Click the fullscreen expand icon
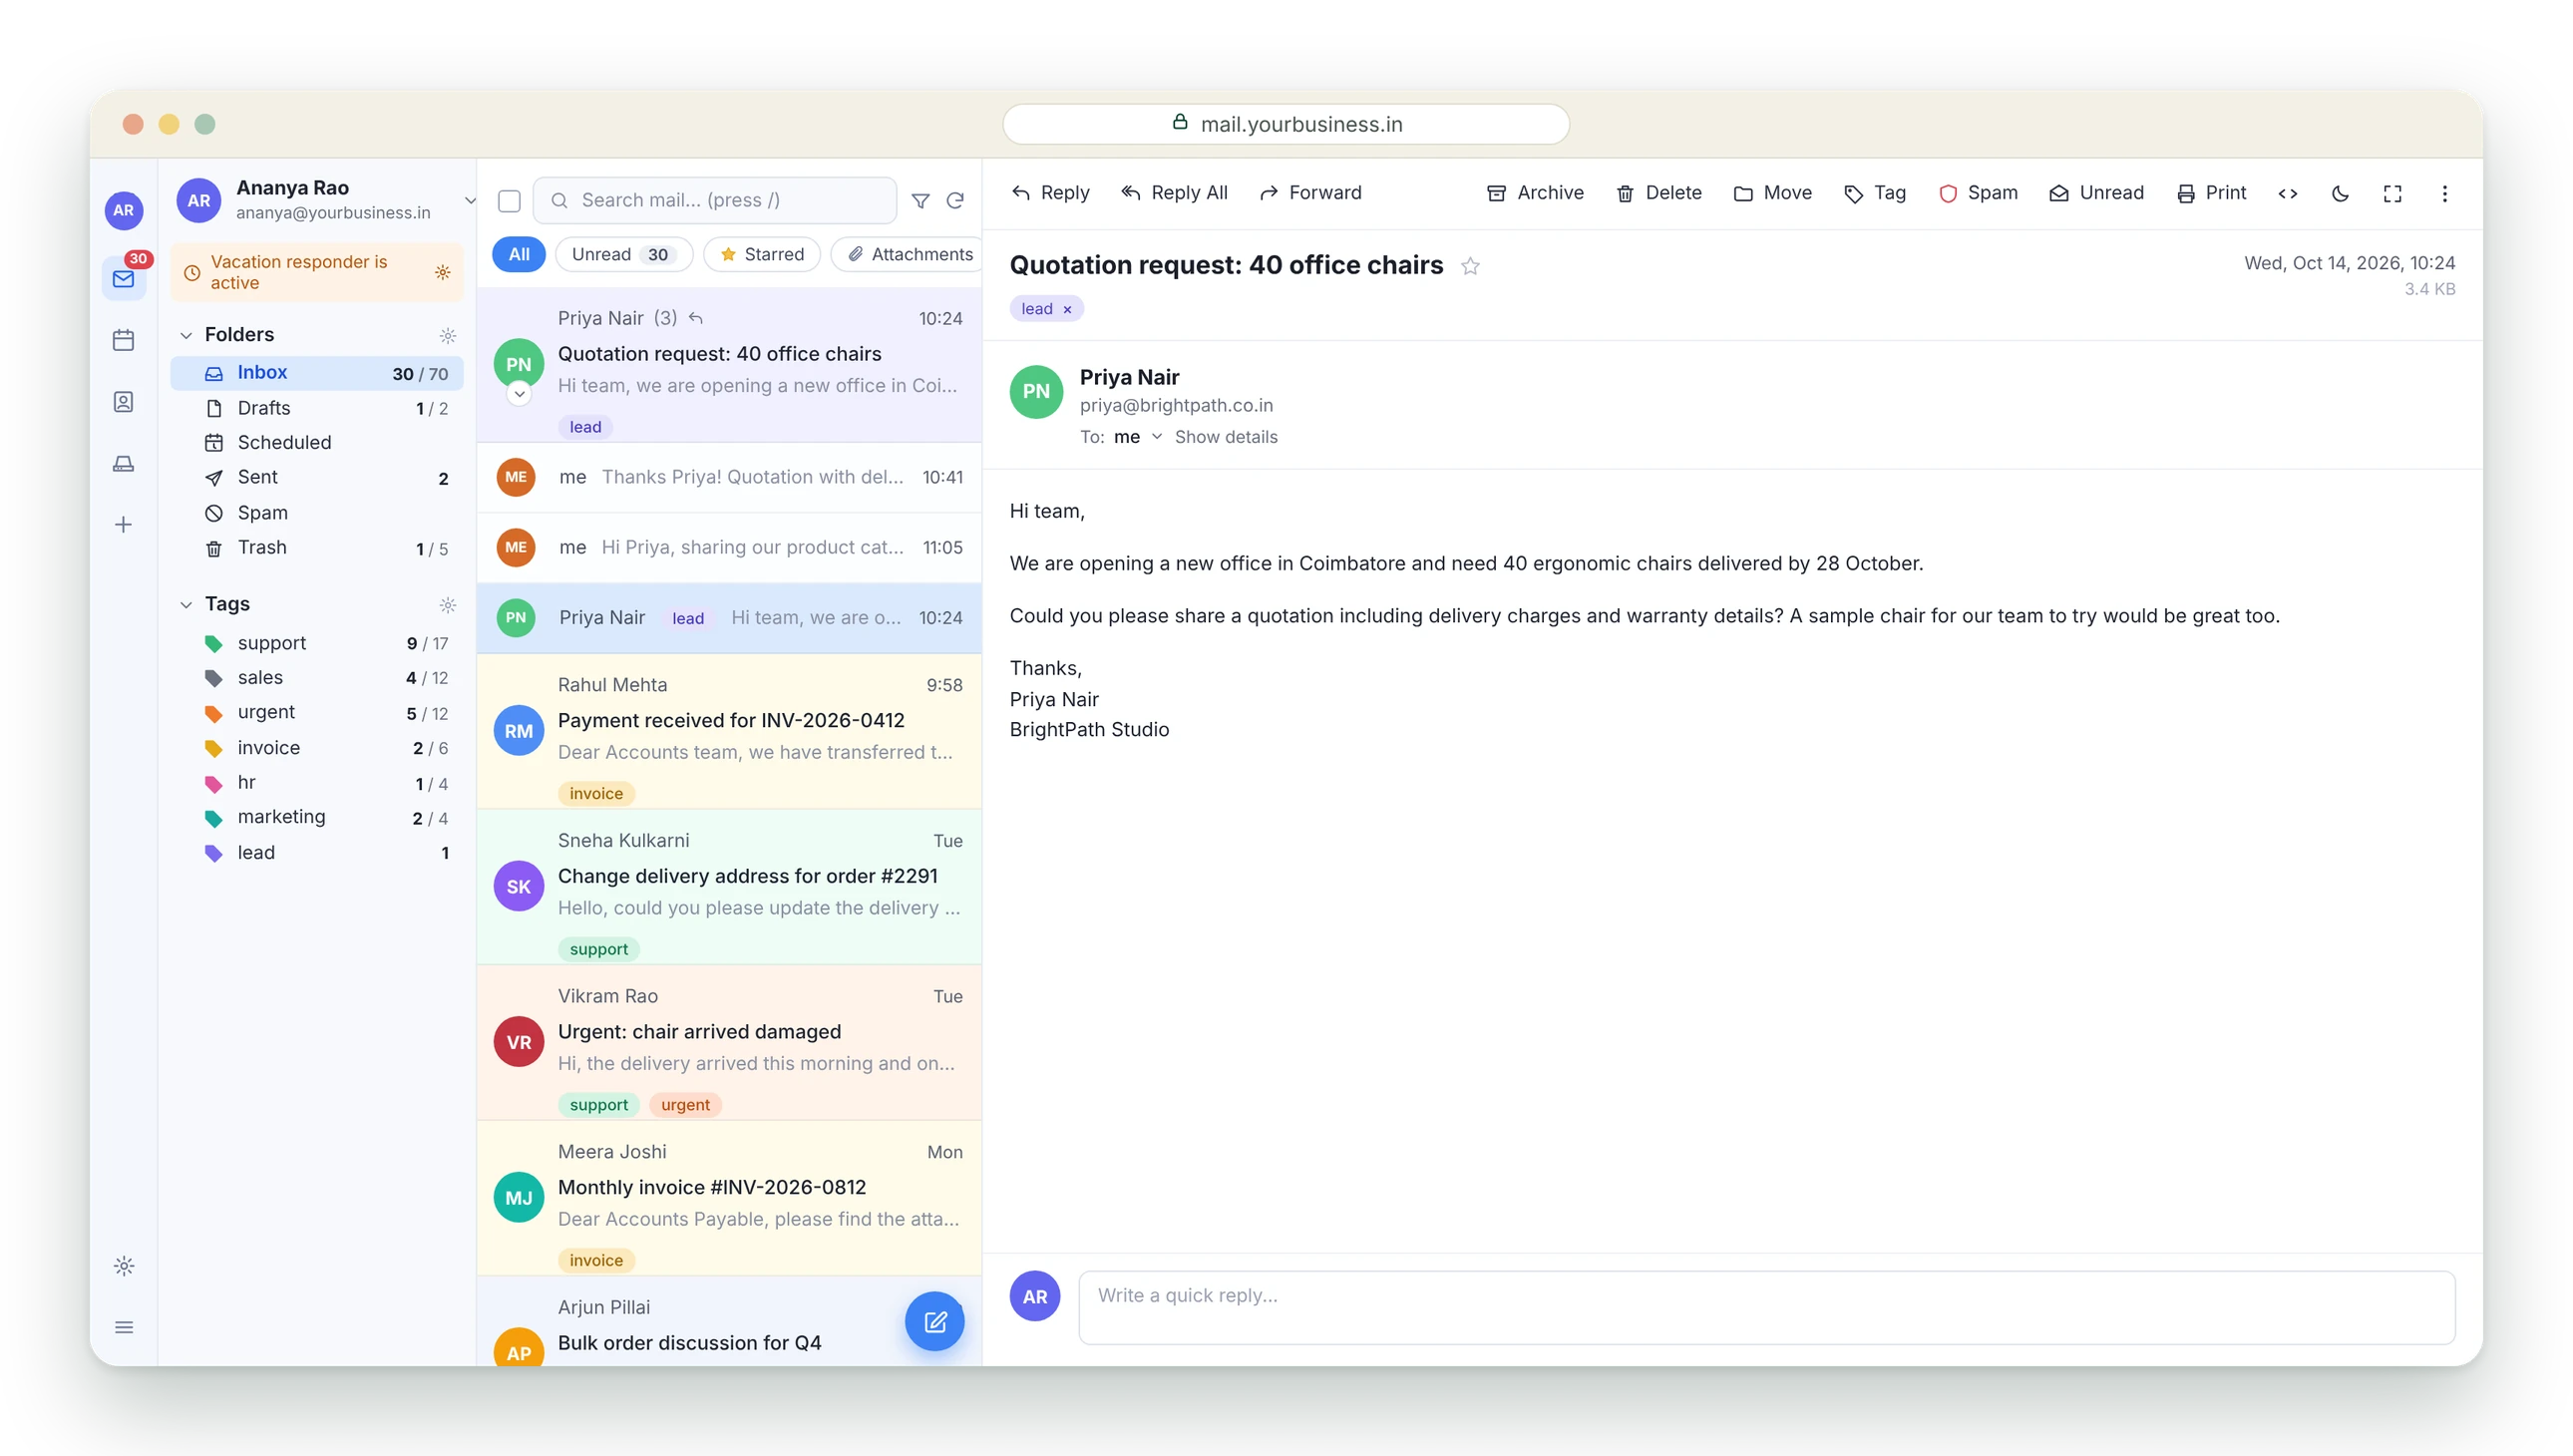Image resolution: width=2573 pixels, height=1456 pixels. (2391, 193)
